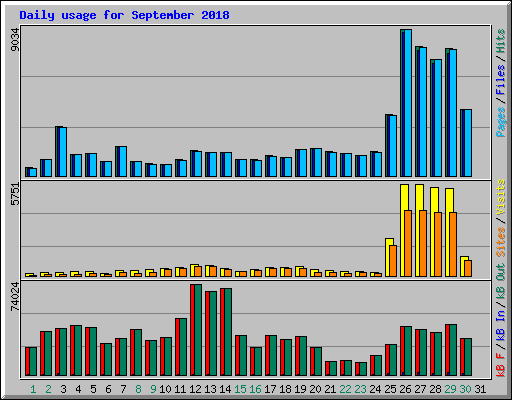512x400 pixels.
Task: Click day 10 on the x-axis
Action: [165, 389]
